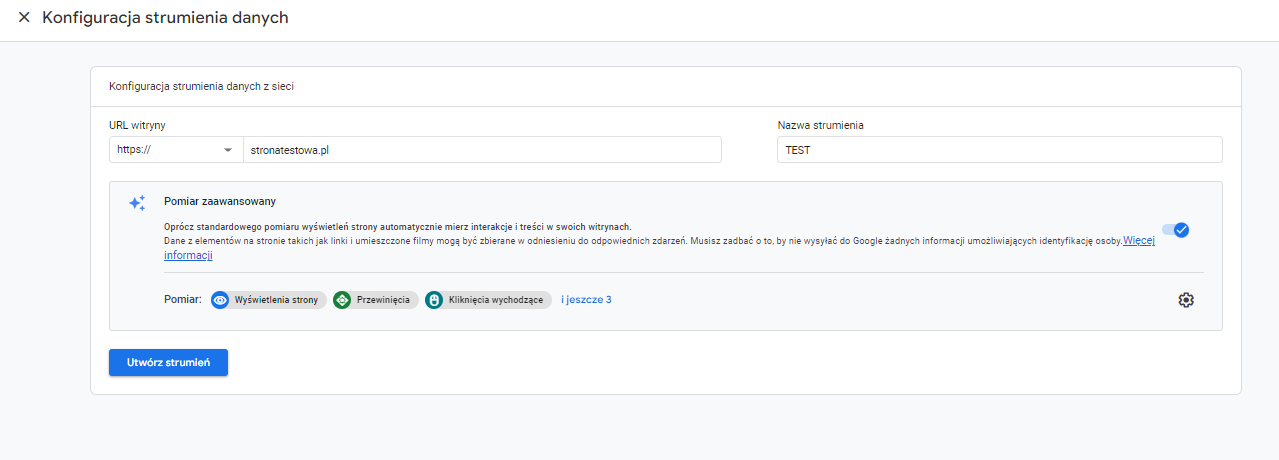This screenshot has width=1279, height=460.
Task: Select the Kliknięcia wychodzące chip label
Action: 496,300
